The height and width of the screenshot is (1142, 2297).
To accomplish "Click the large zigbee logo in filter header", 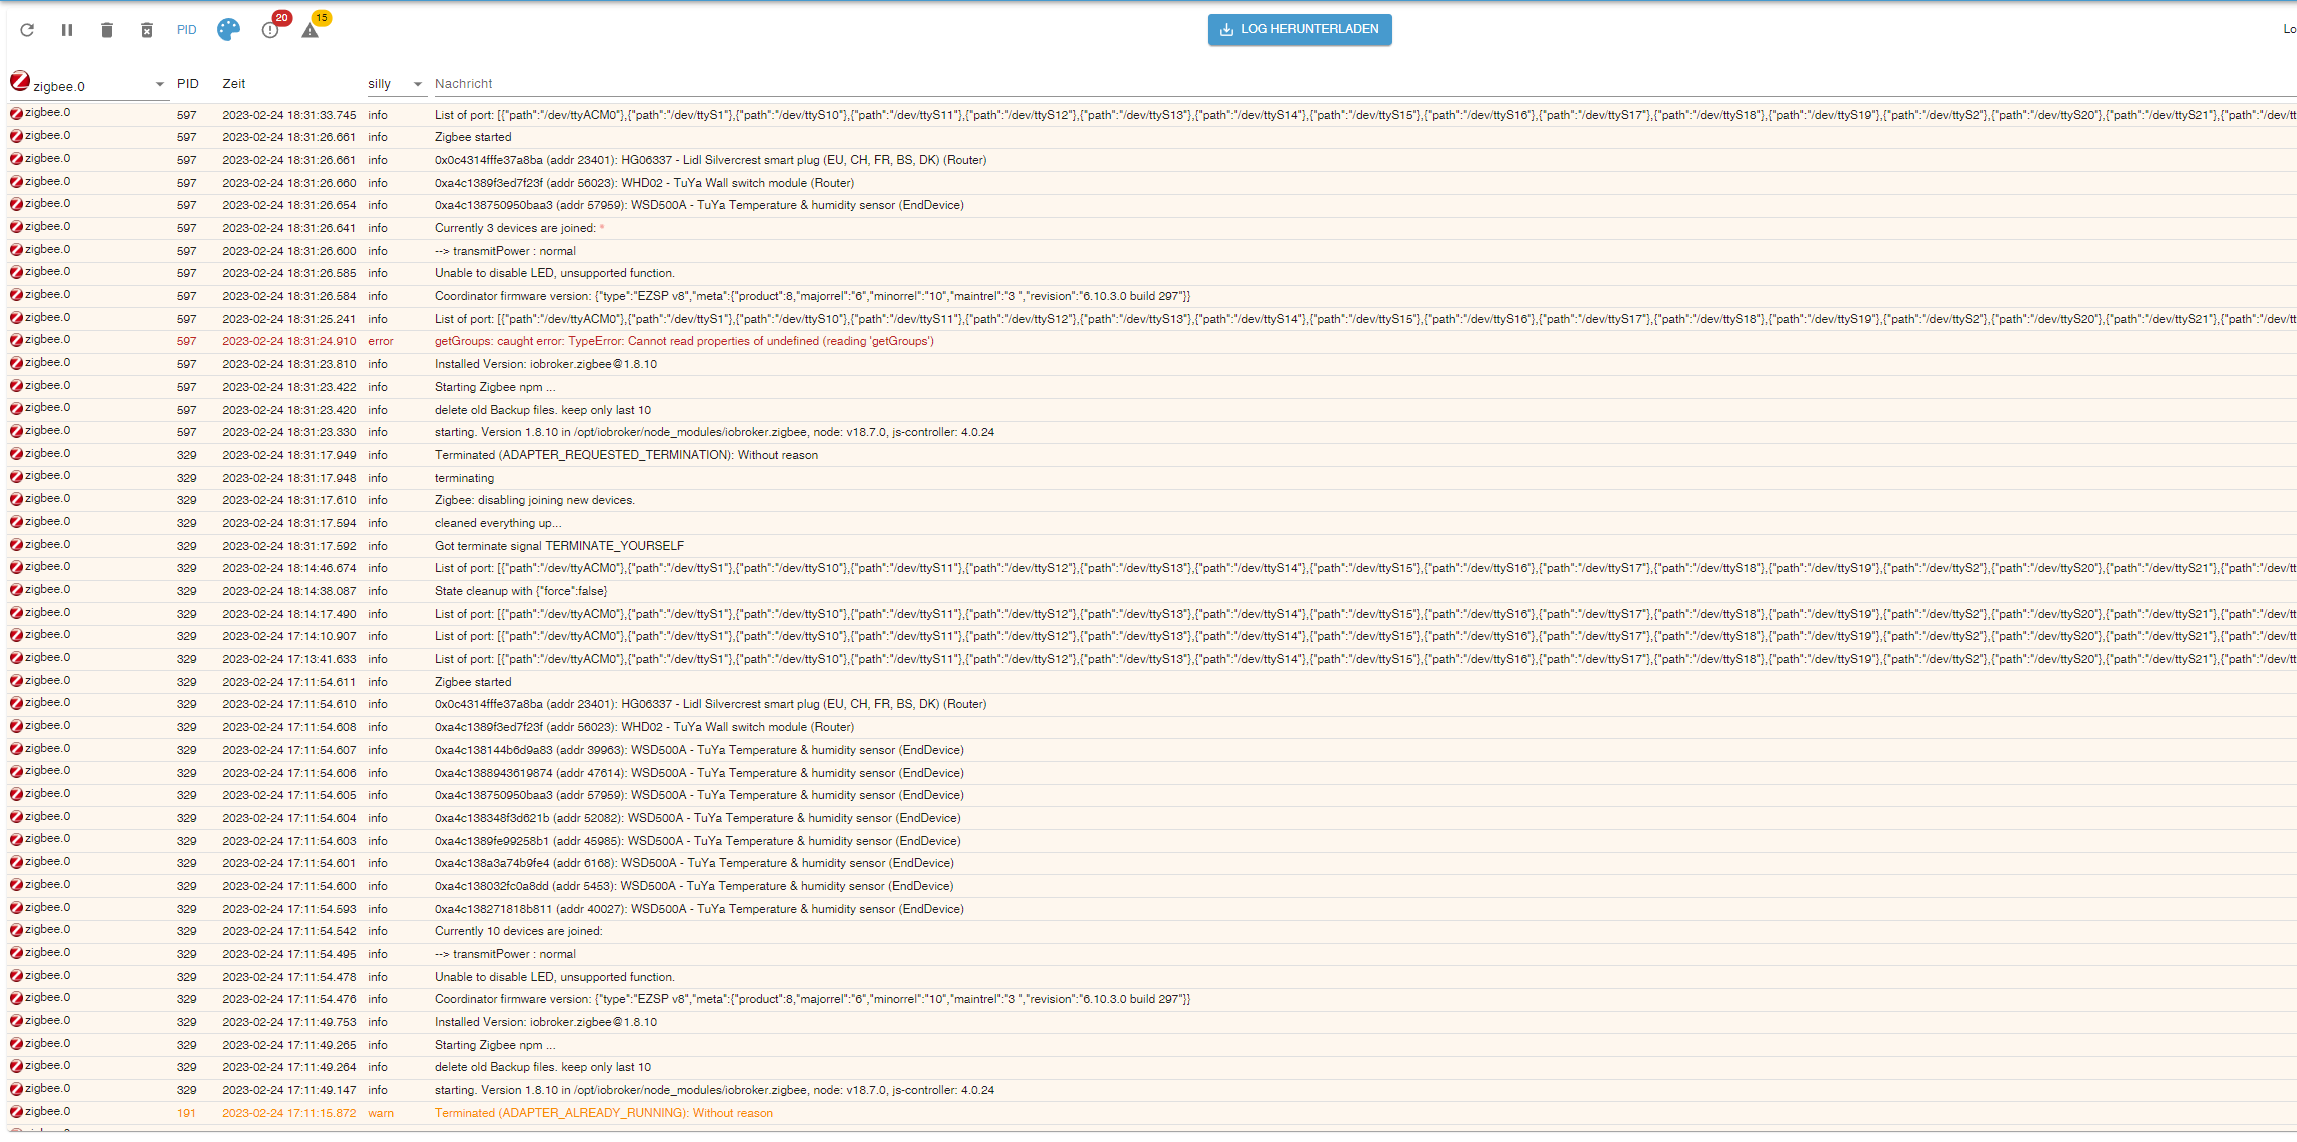I will coord(20,81).
